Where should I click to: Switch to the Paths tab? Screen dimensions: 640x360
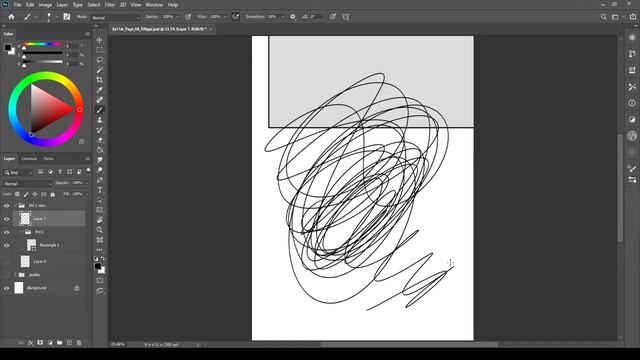[x=48, y=158]
